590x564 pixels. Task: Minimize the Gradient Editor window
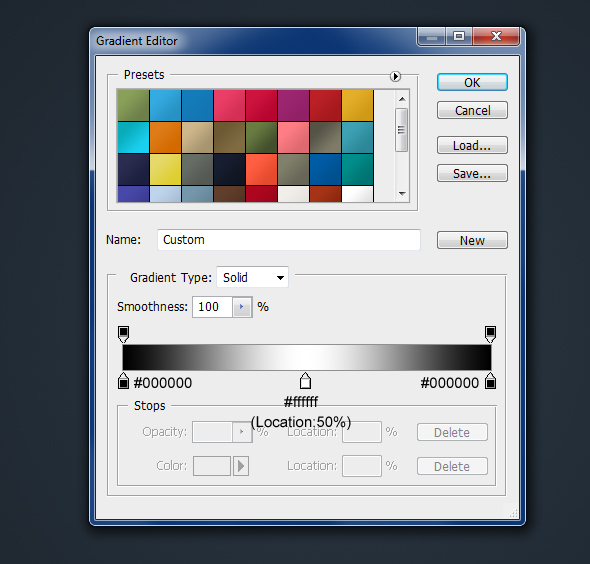point(432,37)
